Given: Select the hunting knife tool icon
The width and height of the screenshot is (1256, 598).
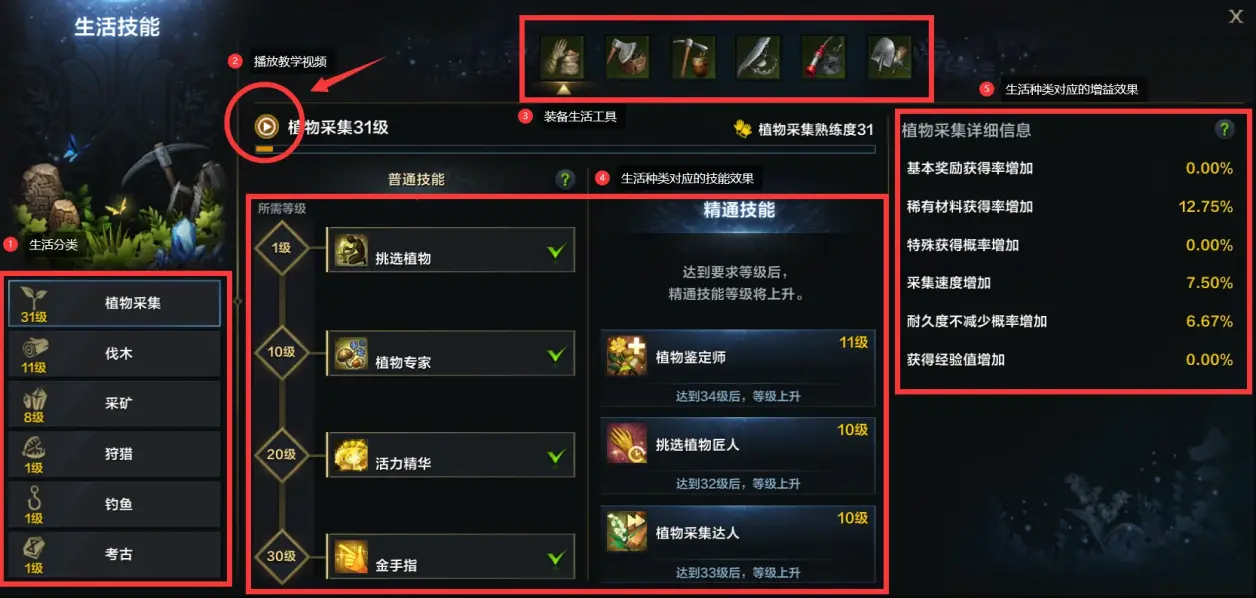Looking at the screenshot, I should pos(758,56).
